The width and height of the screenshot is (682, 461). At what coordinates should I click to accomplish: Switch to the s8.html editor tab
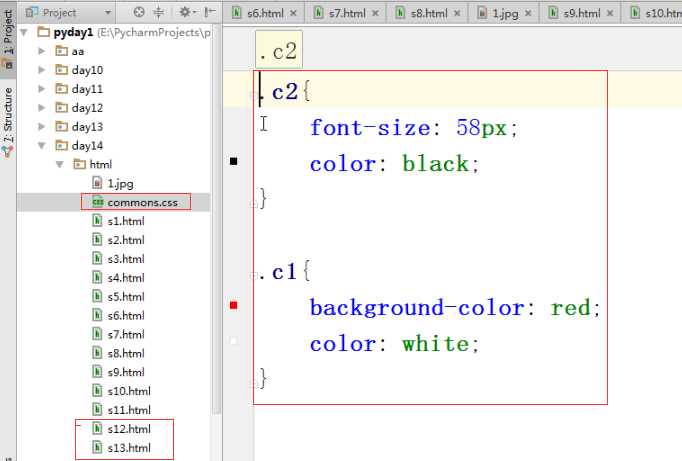click(x=428, y=13)
